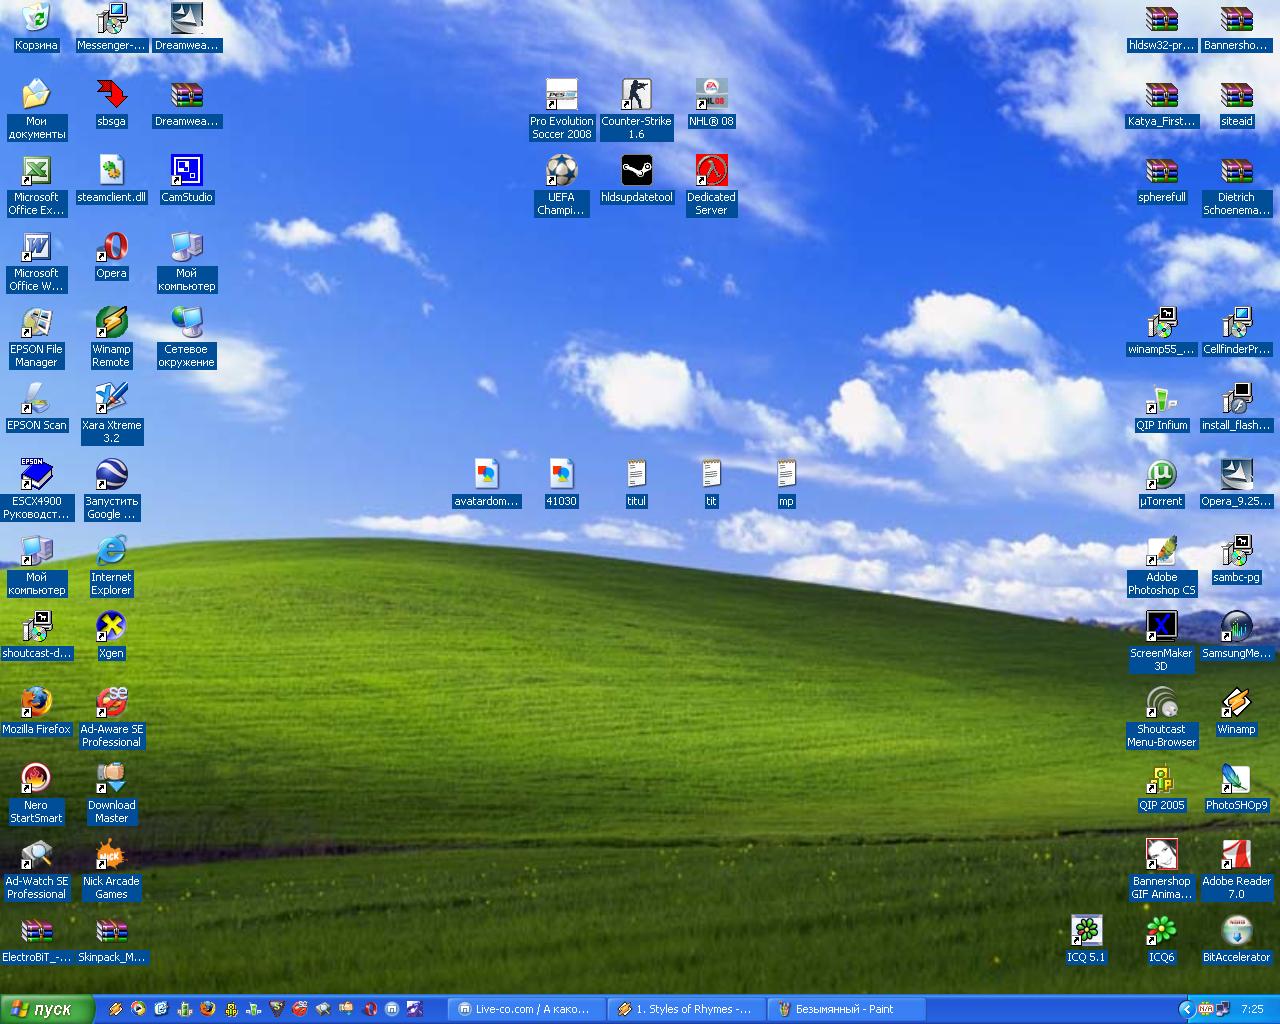Click the NHL 08 desktop icon
Image resolution: width=1280 pixels, height=1024 pixels.
pyautogui.click(x=711, y=96)
